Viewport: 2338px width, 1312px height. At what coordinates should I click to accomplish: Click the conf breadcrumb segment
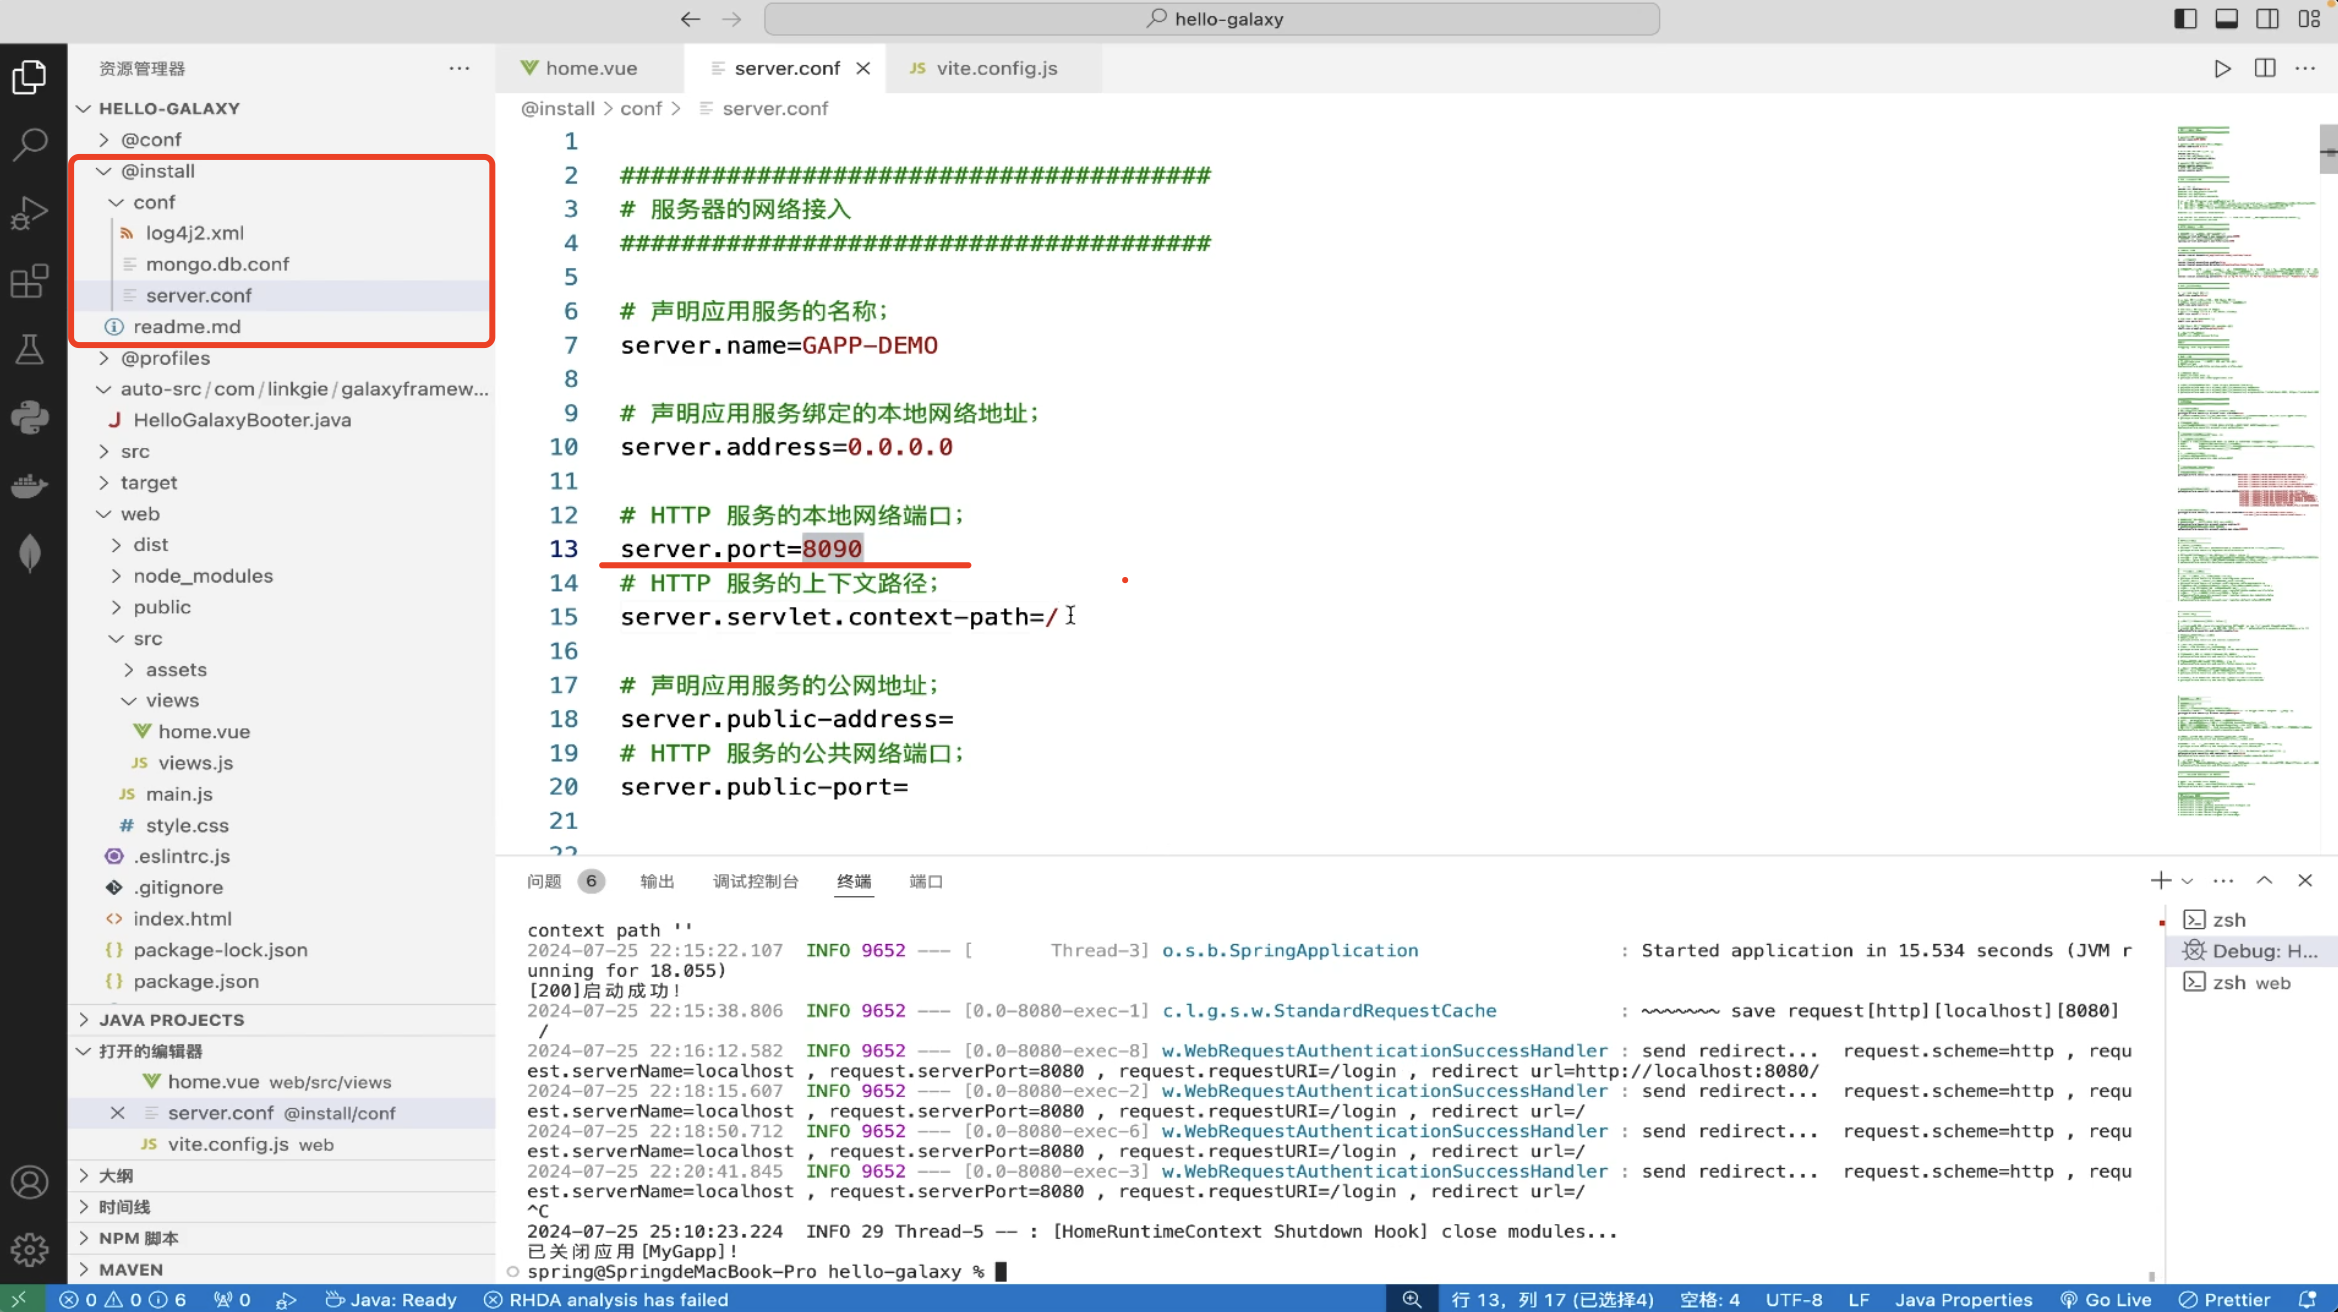tap(640, 108)
